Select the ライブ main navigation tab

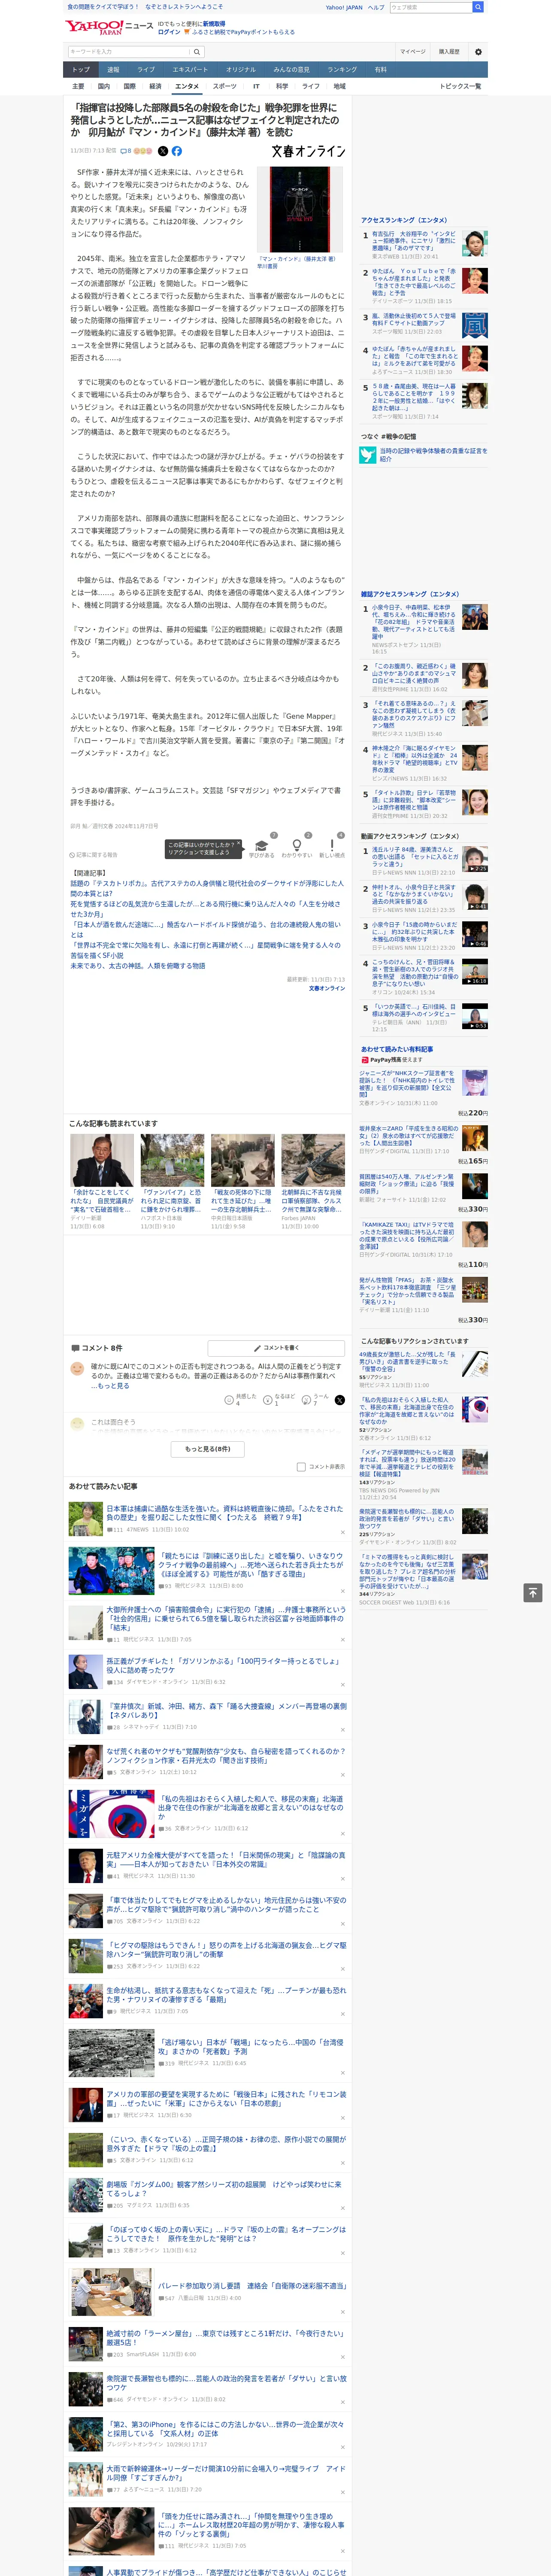(x=146, y=70)
